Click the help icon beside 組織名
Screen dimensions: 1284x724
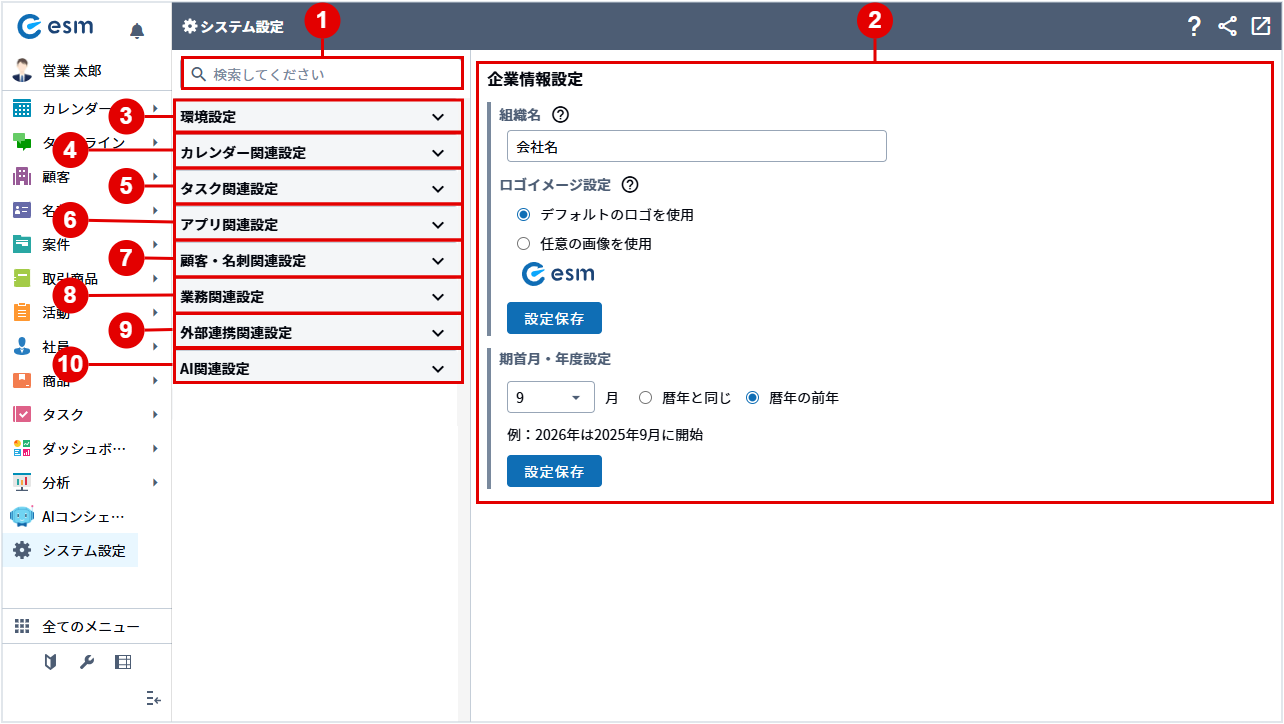click(x=559, y=114)
